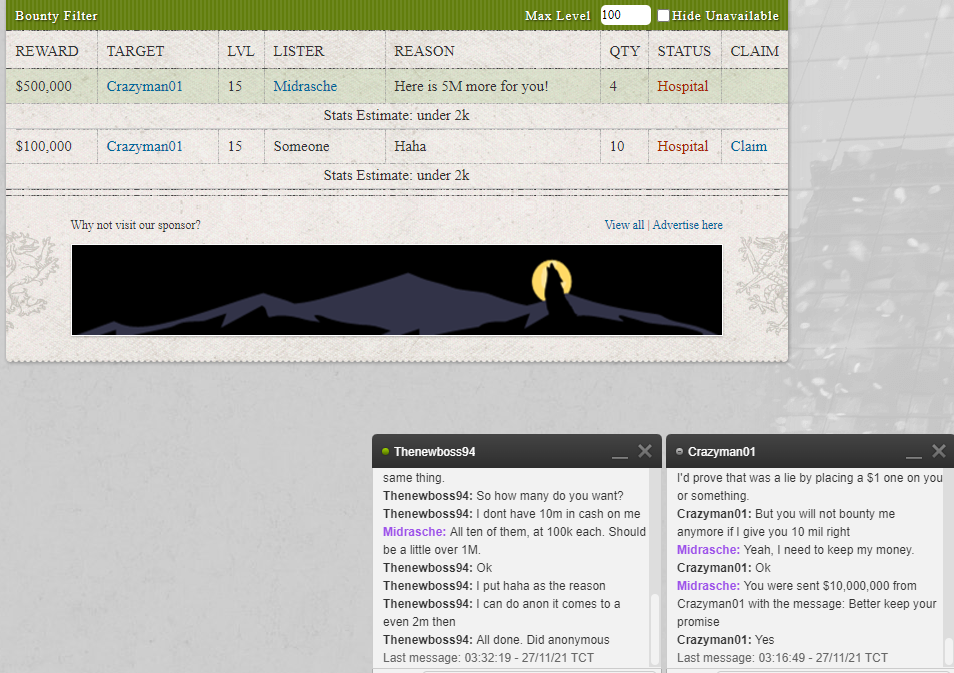Click online status dot of Thenewboss94

pyautogui.click(x=385, y=452)
